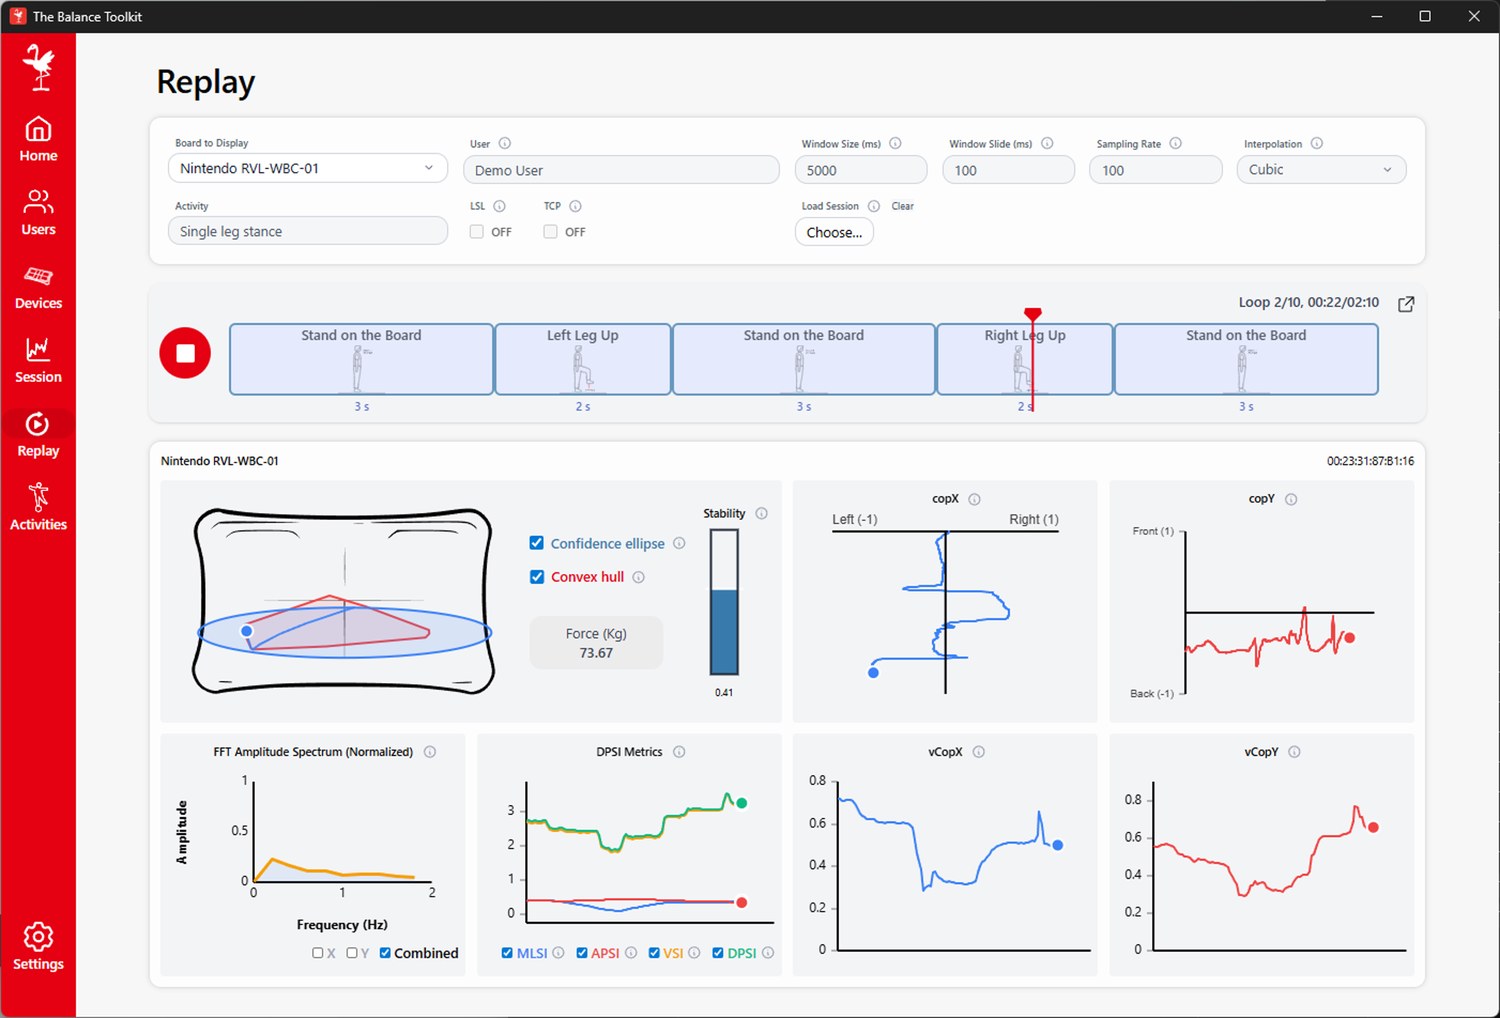Click Choose... to load a session
Viewport: 1500px width, 1018px height.
pyautogui.click(x=834, y=232)
